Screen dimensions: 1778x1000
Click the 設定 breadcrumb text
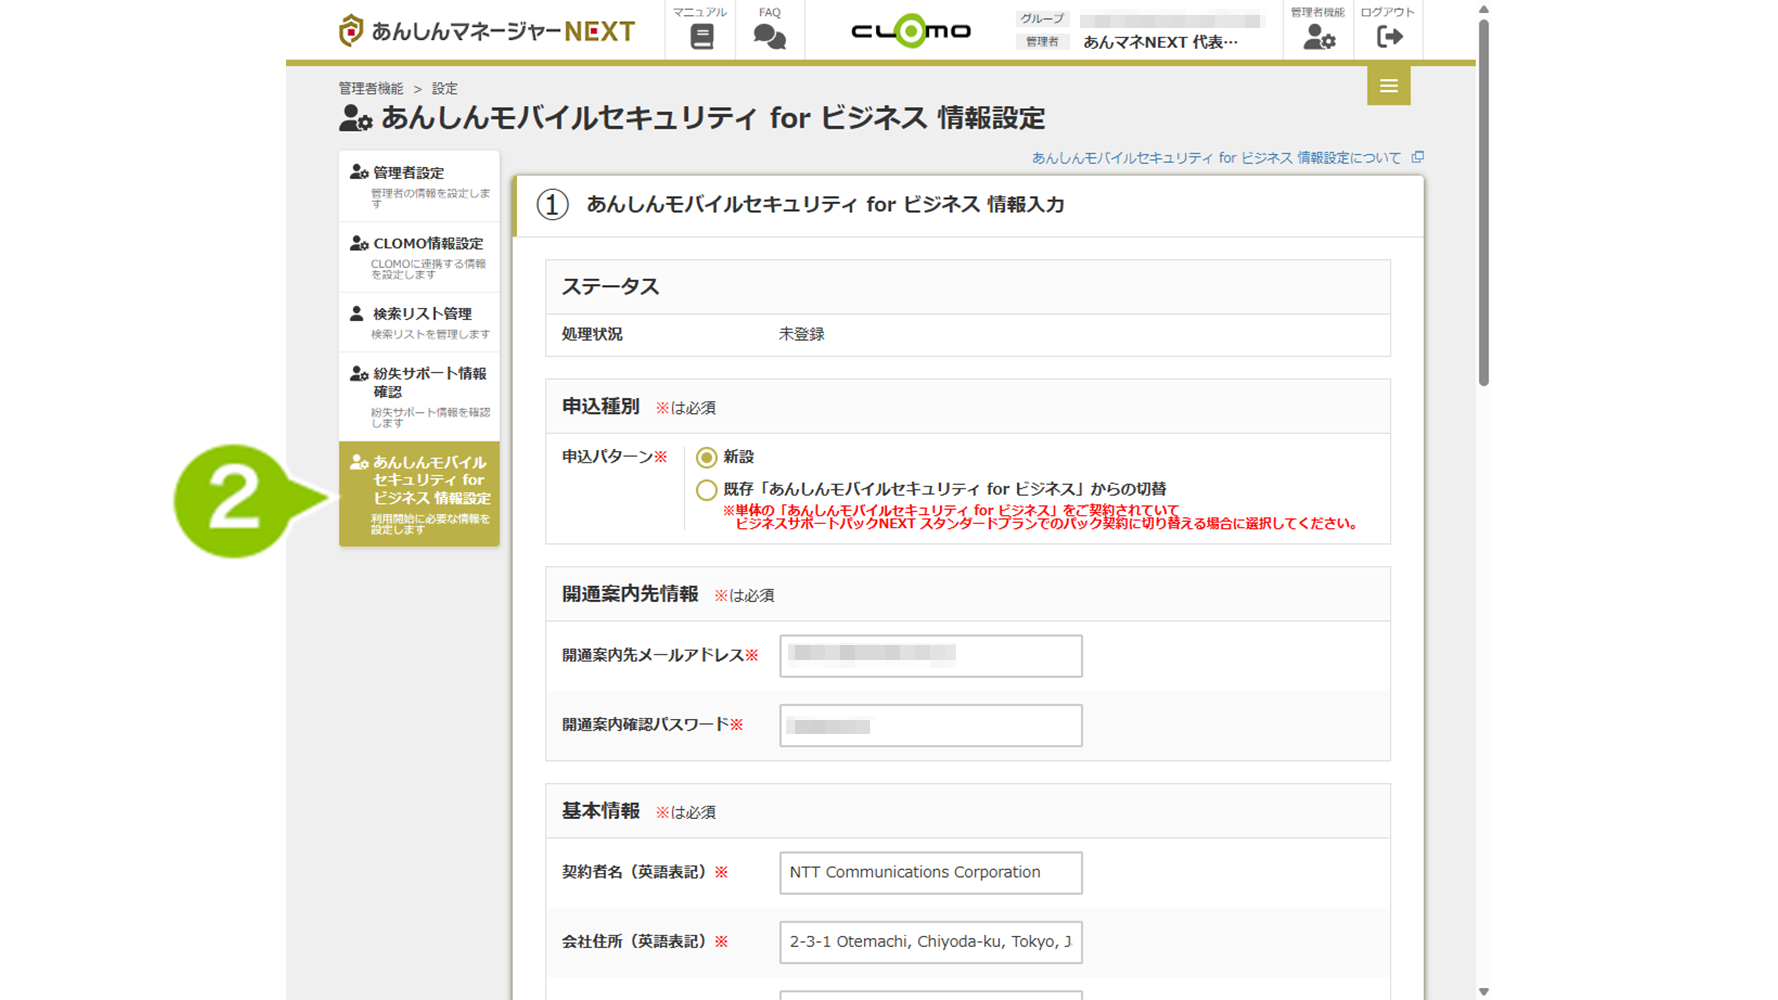tap(445, 88)
